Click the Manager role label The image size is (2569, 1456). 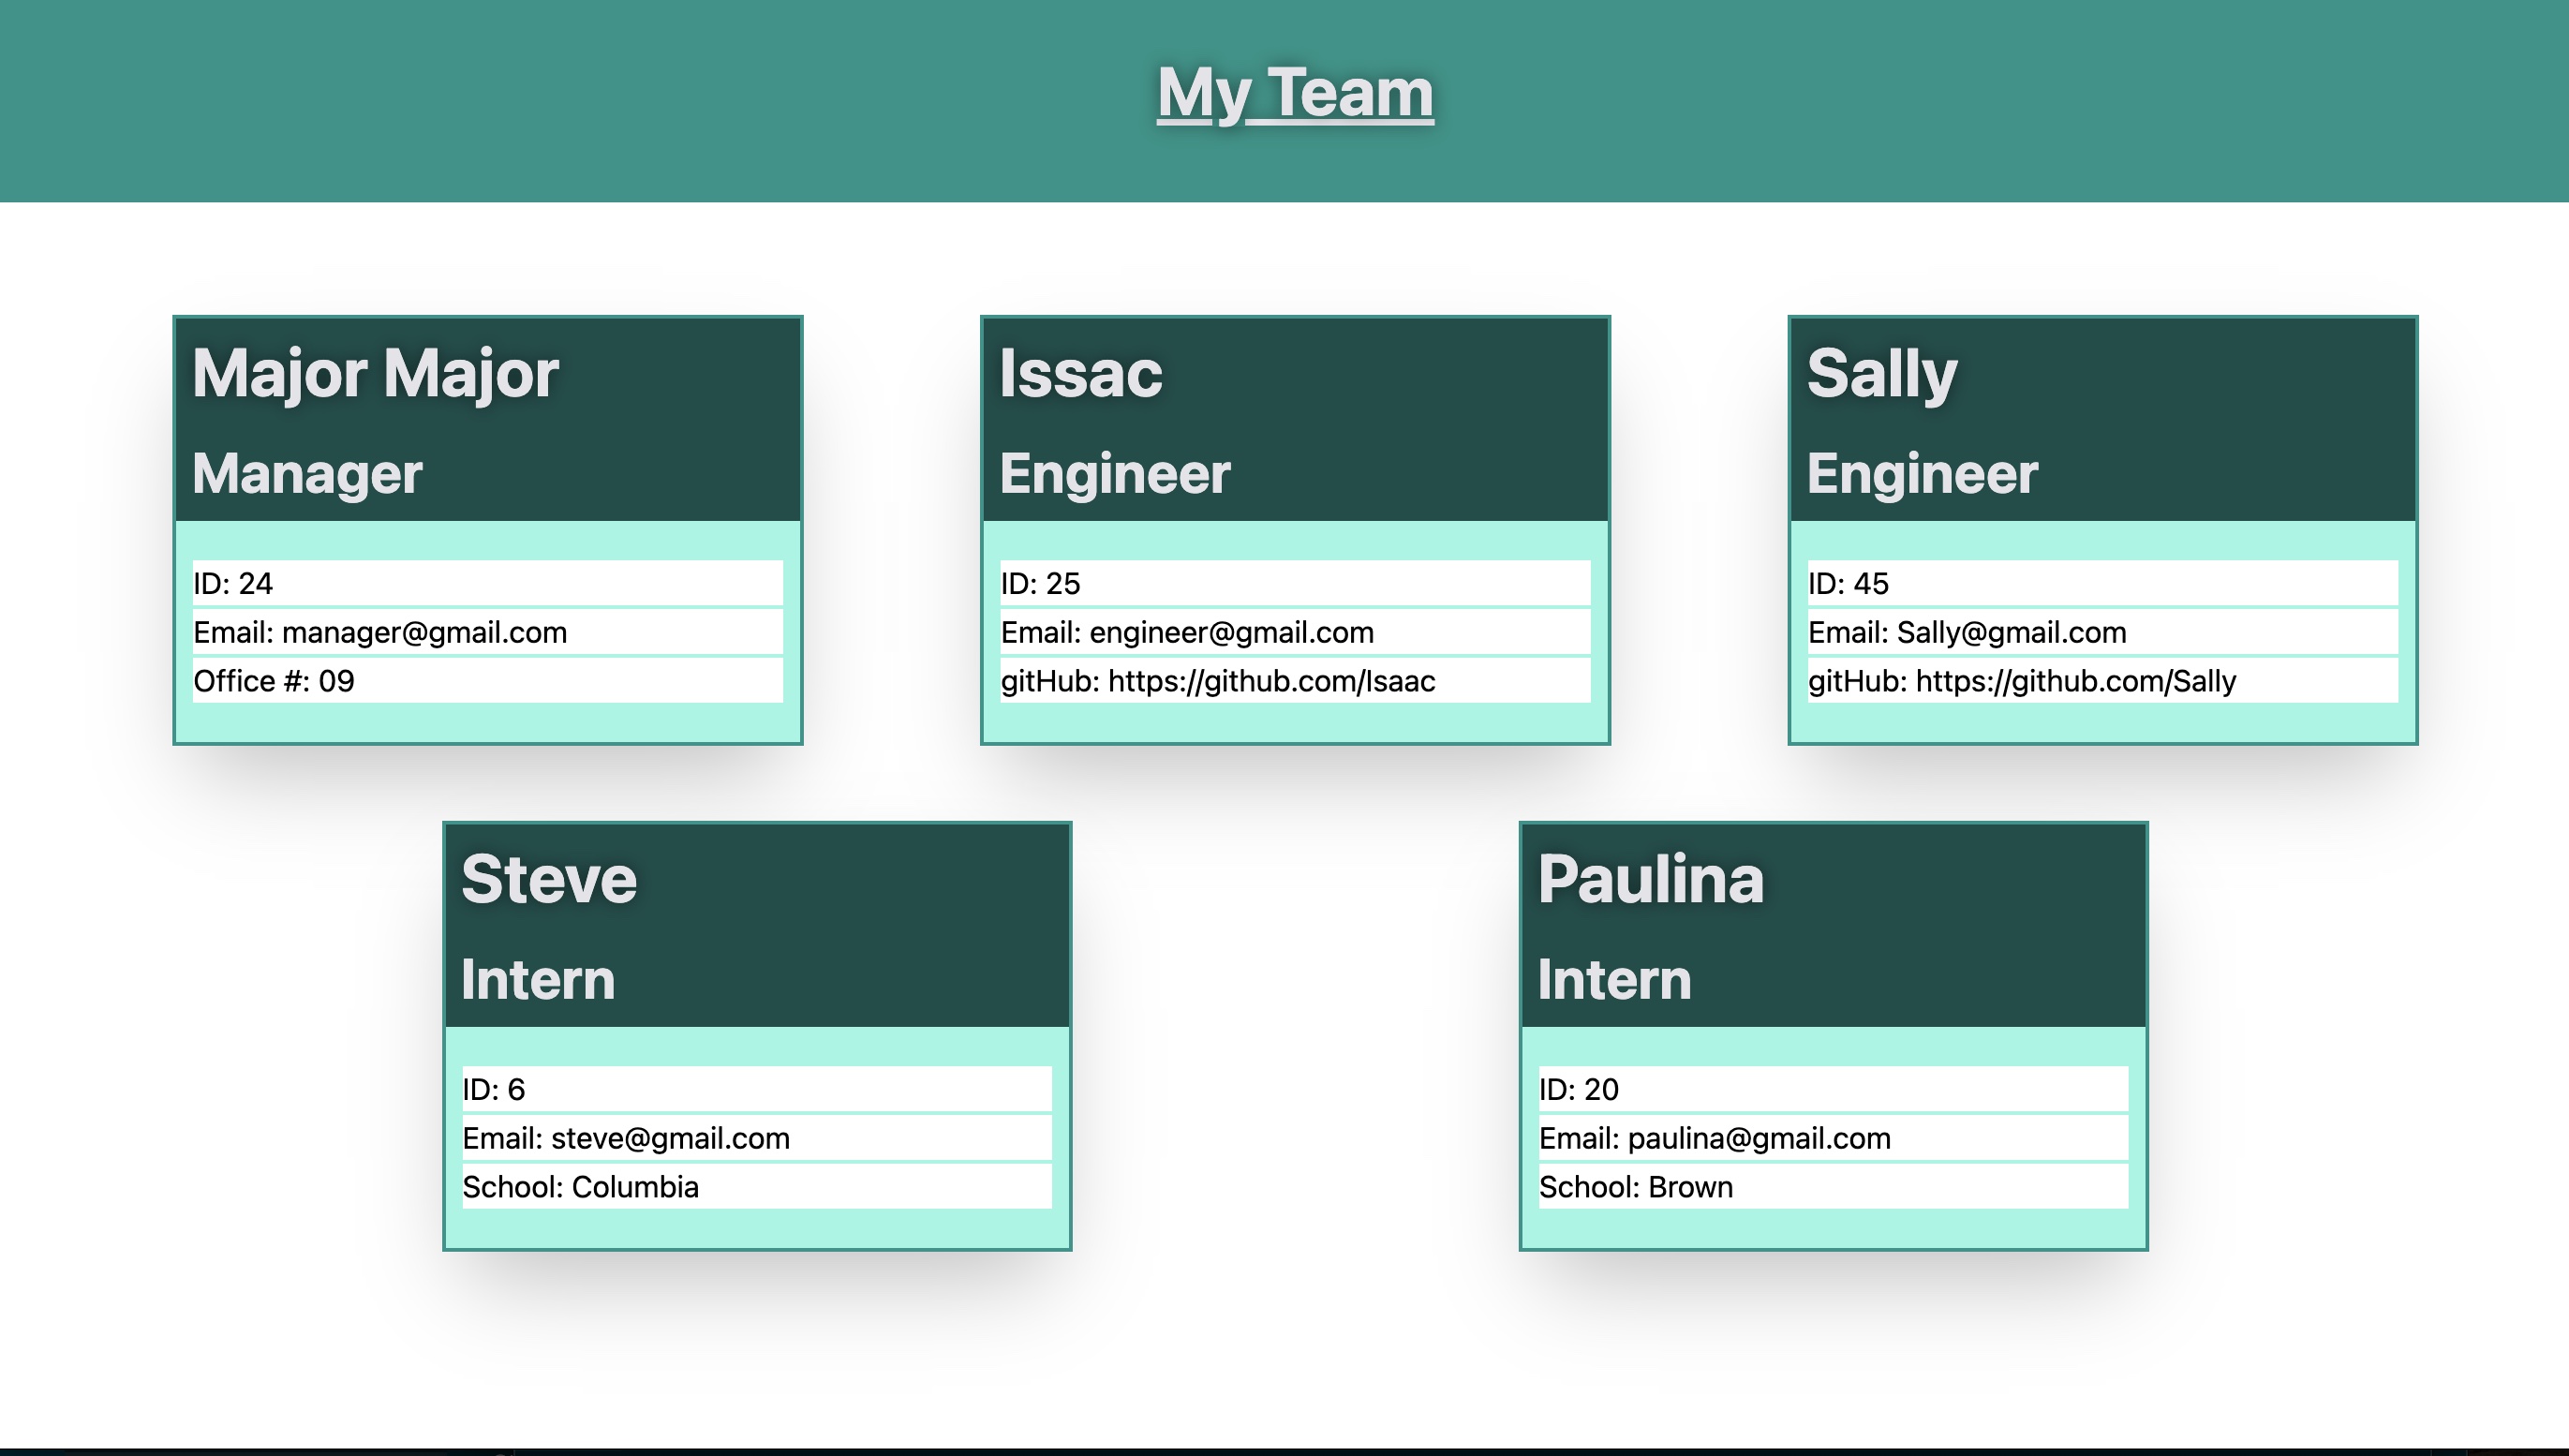click(306, 474)
